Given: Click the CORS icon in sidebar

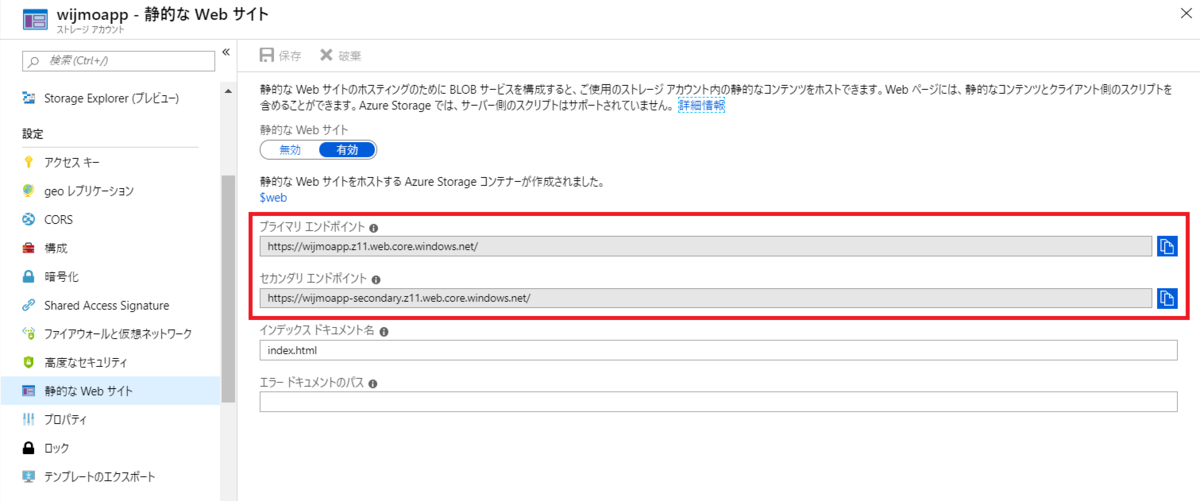Looking at the screenshot, I should (28, 219).
